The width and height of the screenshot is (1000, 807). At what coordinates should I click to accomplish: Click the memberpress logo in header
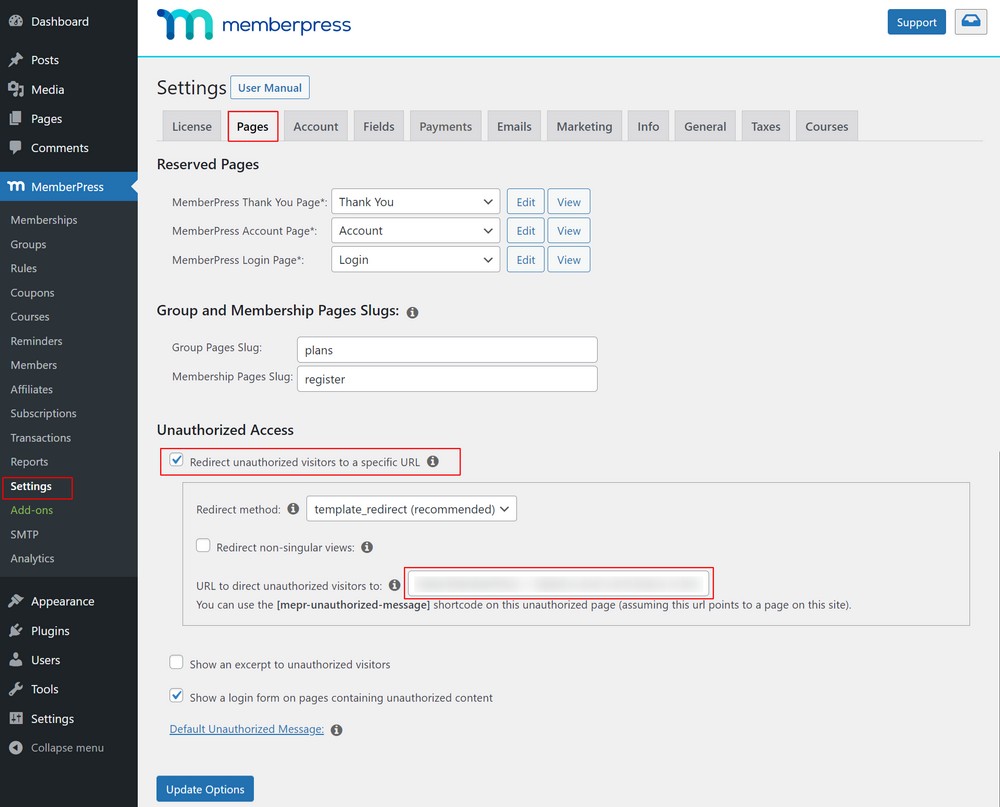point(254,24)
